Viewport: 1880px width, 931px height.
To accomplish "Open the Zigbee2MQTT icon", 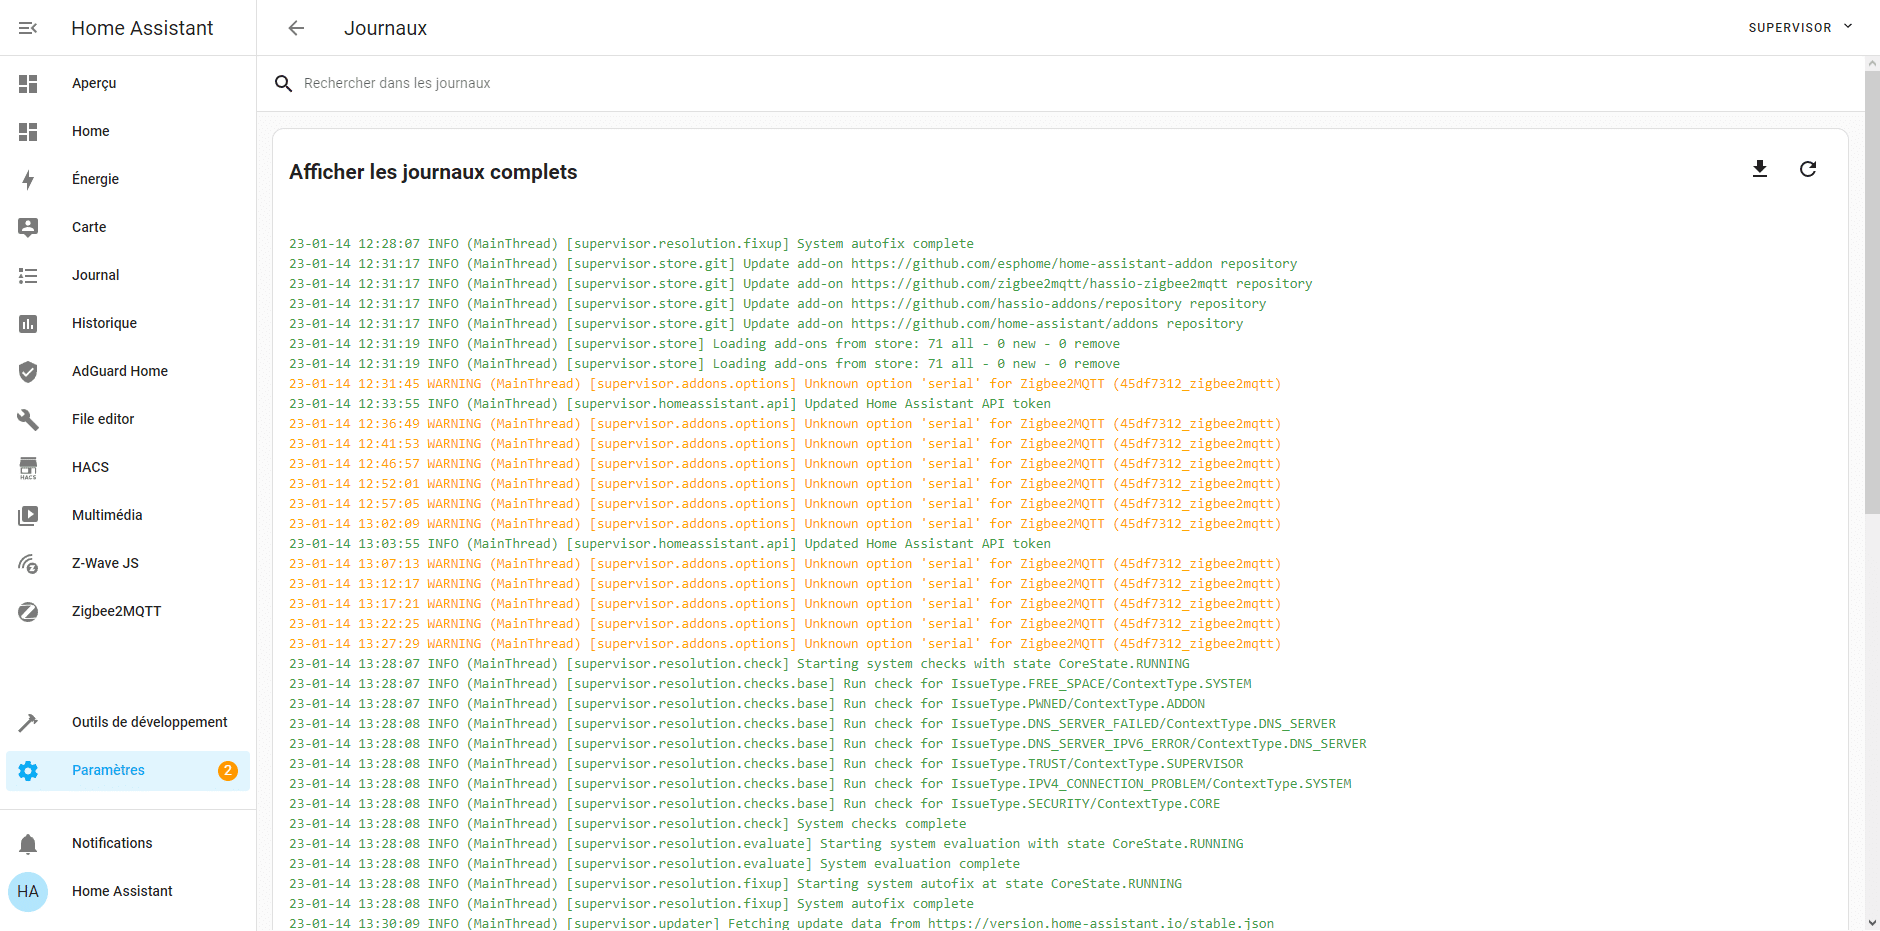I will point(28,612).
